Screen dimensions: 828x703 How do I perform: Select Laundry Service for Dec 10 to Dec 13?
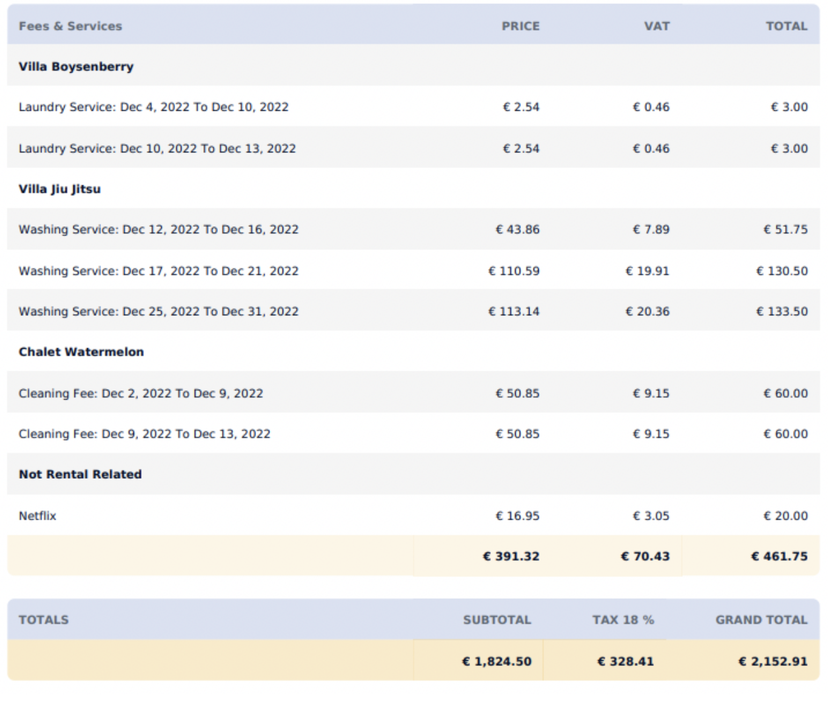tap(157, 148)
